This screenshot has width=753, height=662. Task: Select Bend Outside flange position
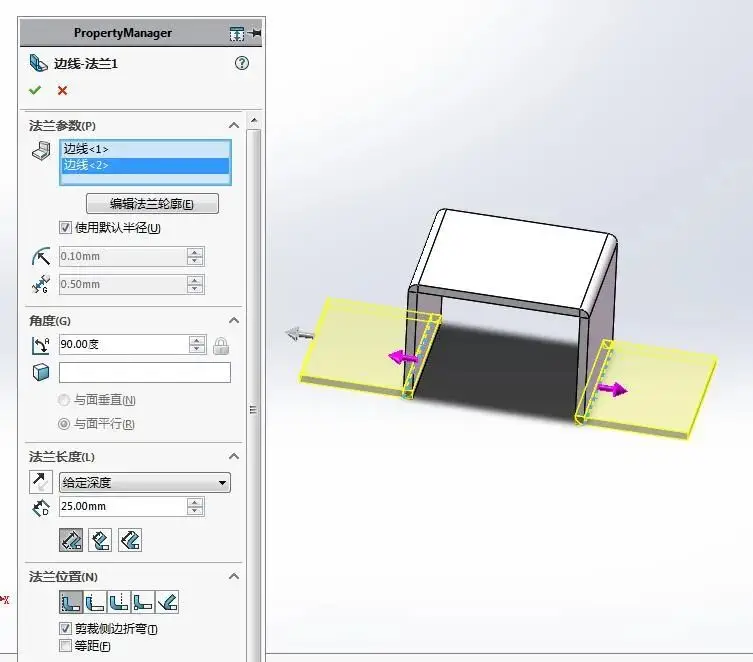pyautogui.click(x=119, y=602)
